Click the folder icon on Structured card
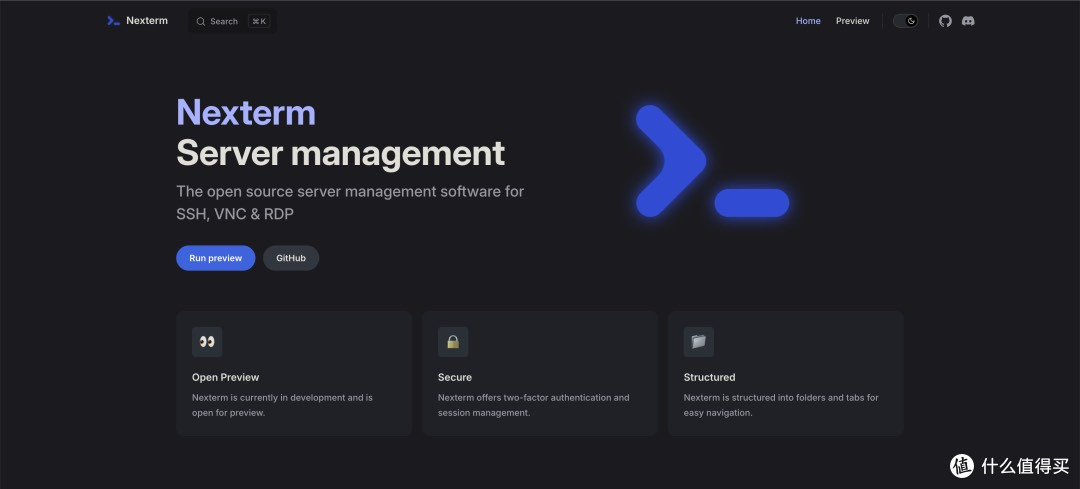Screen dimensions: 1080x489 coord(698,342)
